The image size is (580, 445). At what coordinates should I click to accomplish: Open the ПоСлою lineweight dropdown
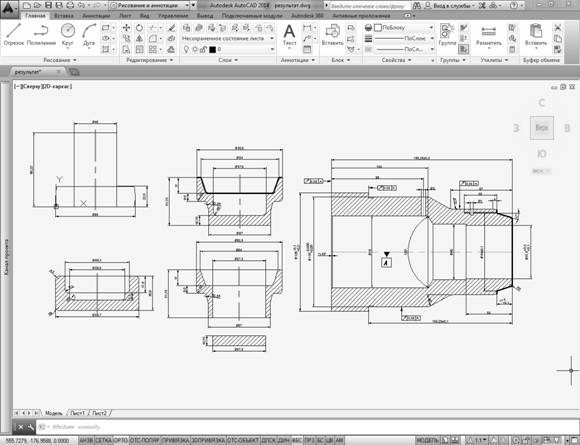point(404,38)
